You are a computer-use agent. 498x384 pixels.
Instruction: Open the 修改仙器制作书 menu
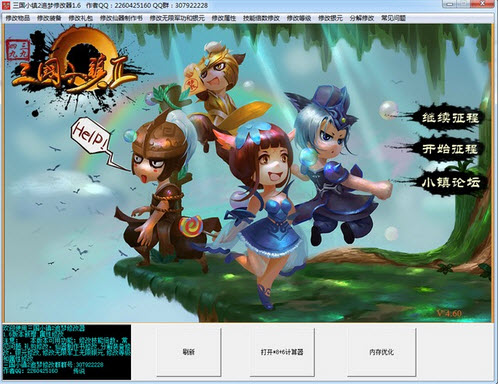121,18
